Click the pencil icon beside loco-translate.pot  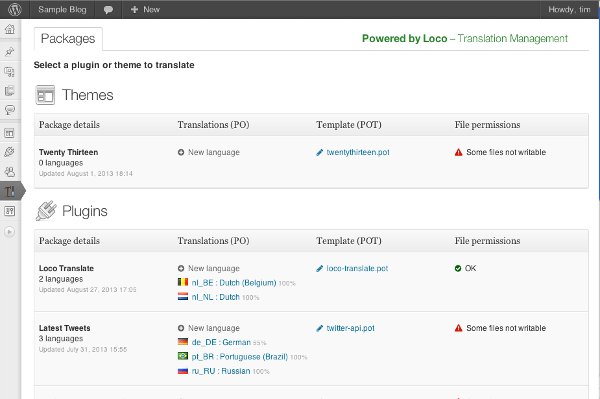[320, 269]
